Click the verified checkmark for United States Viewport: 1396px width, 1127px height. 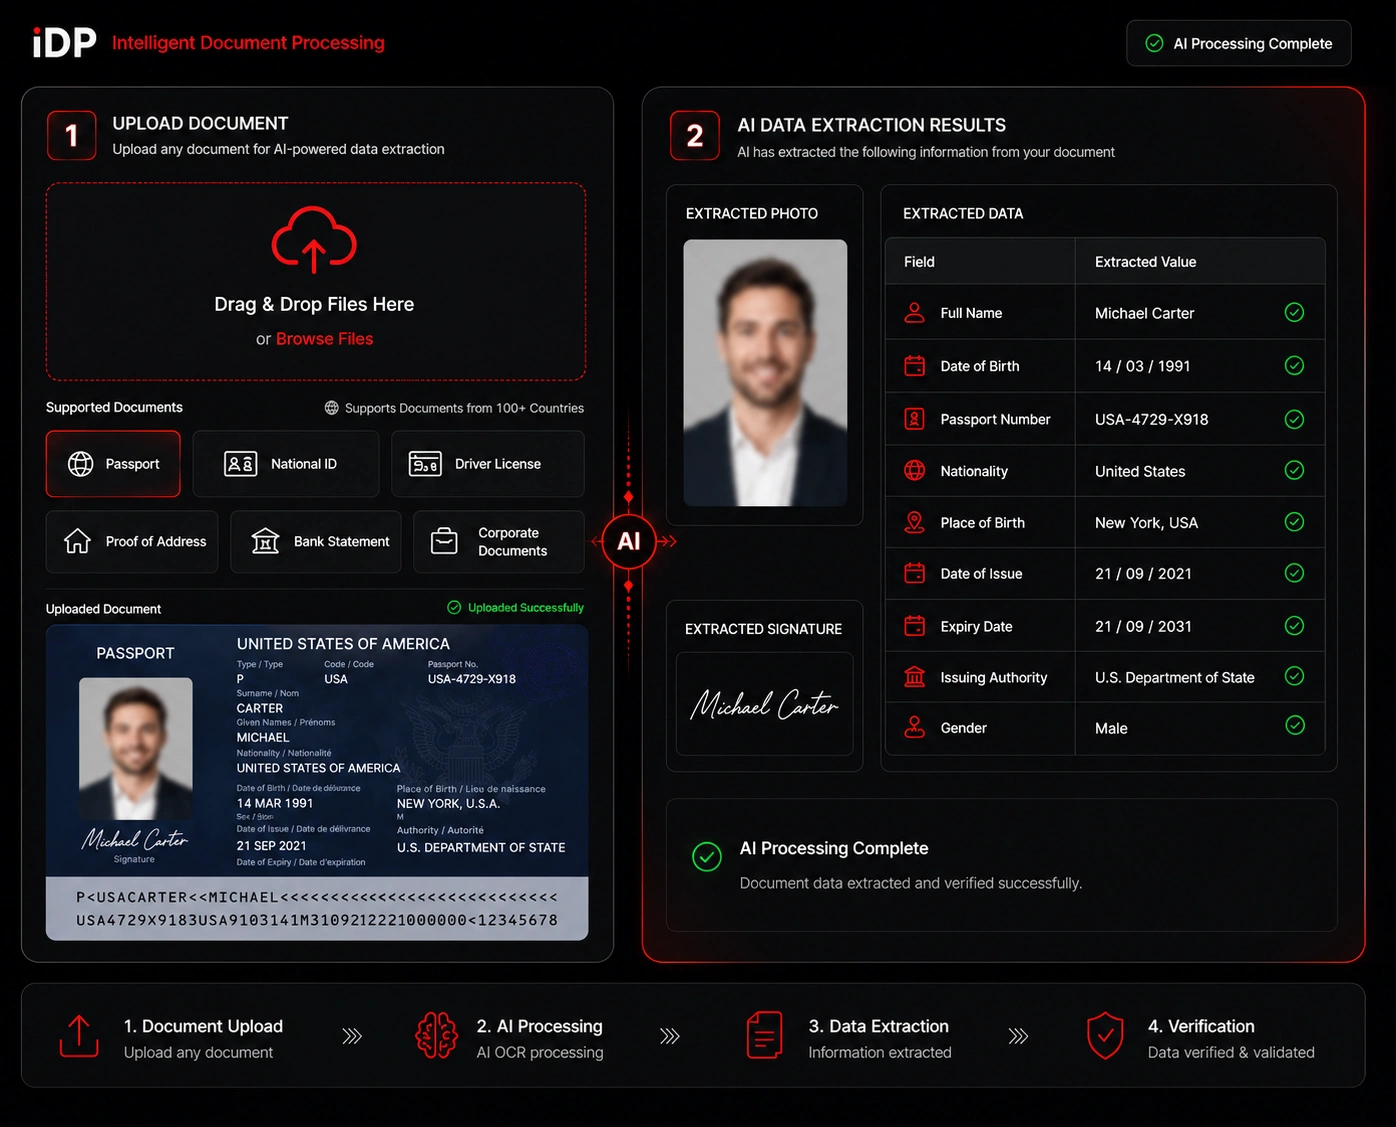click(x=1294, y=470)
